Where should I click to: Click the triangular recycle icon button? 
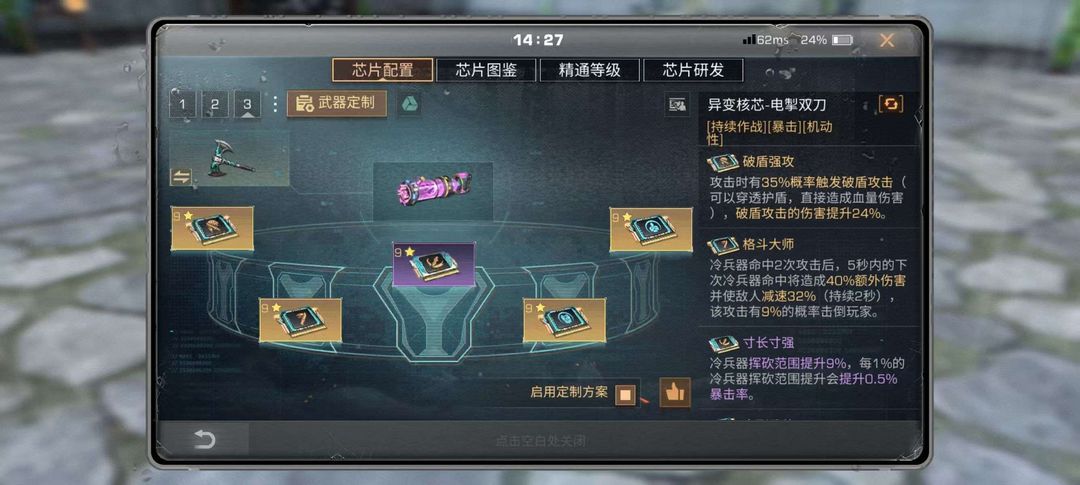409,104
